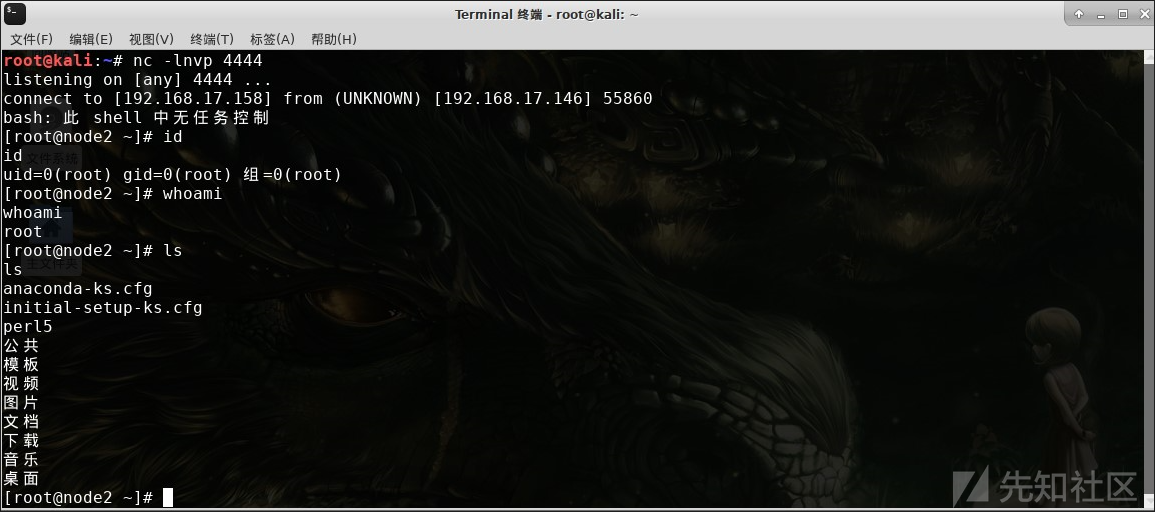Open the 视图(V) menu
This screenshot has width=1155, height=512.
point(152,39)
